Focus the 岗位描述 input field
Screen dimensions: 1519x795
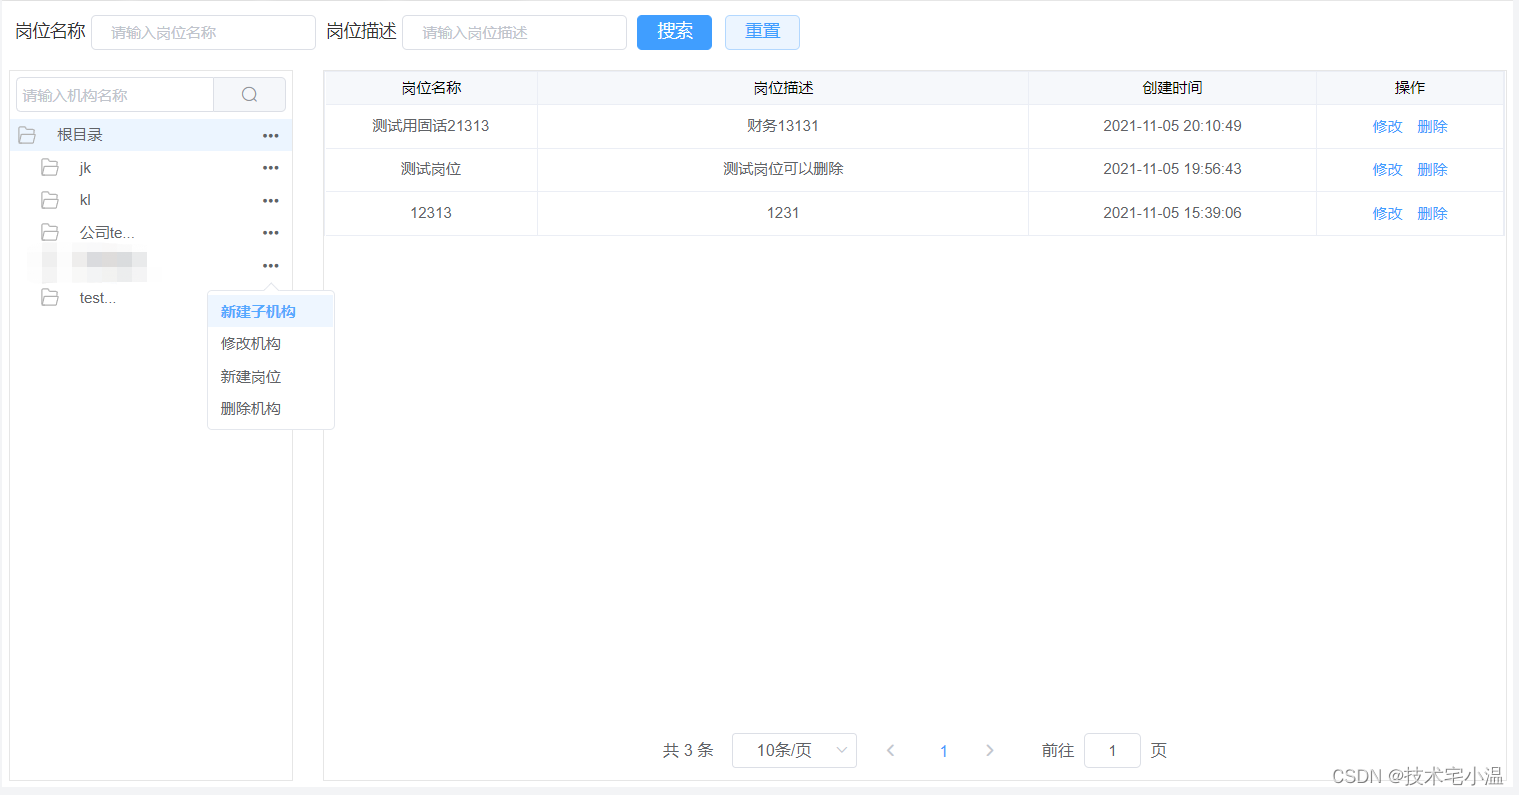pyautogui.click(x=514, y=32)
